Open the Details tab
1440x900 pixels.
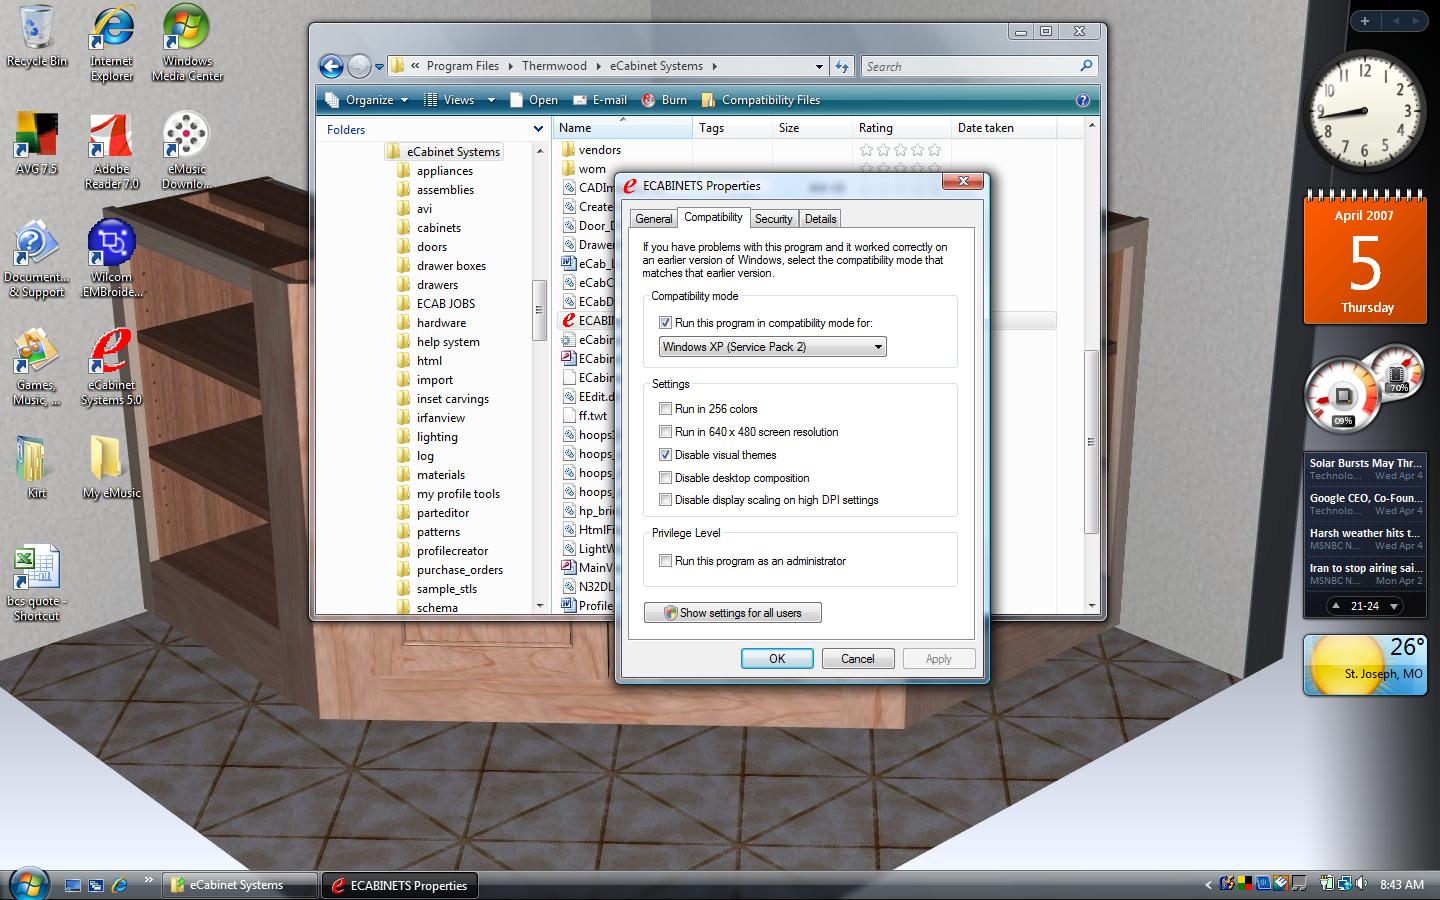[820, 219]
